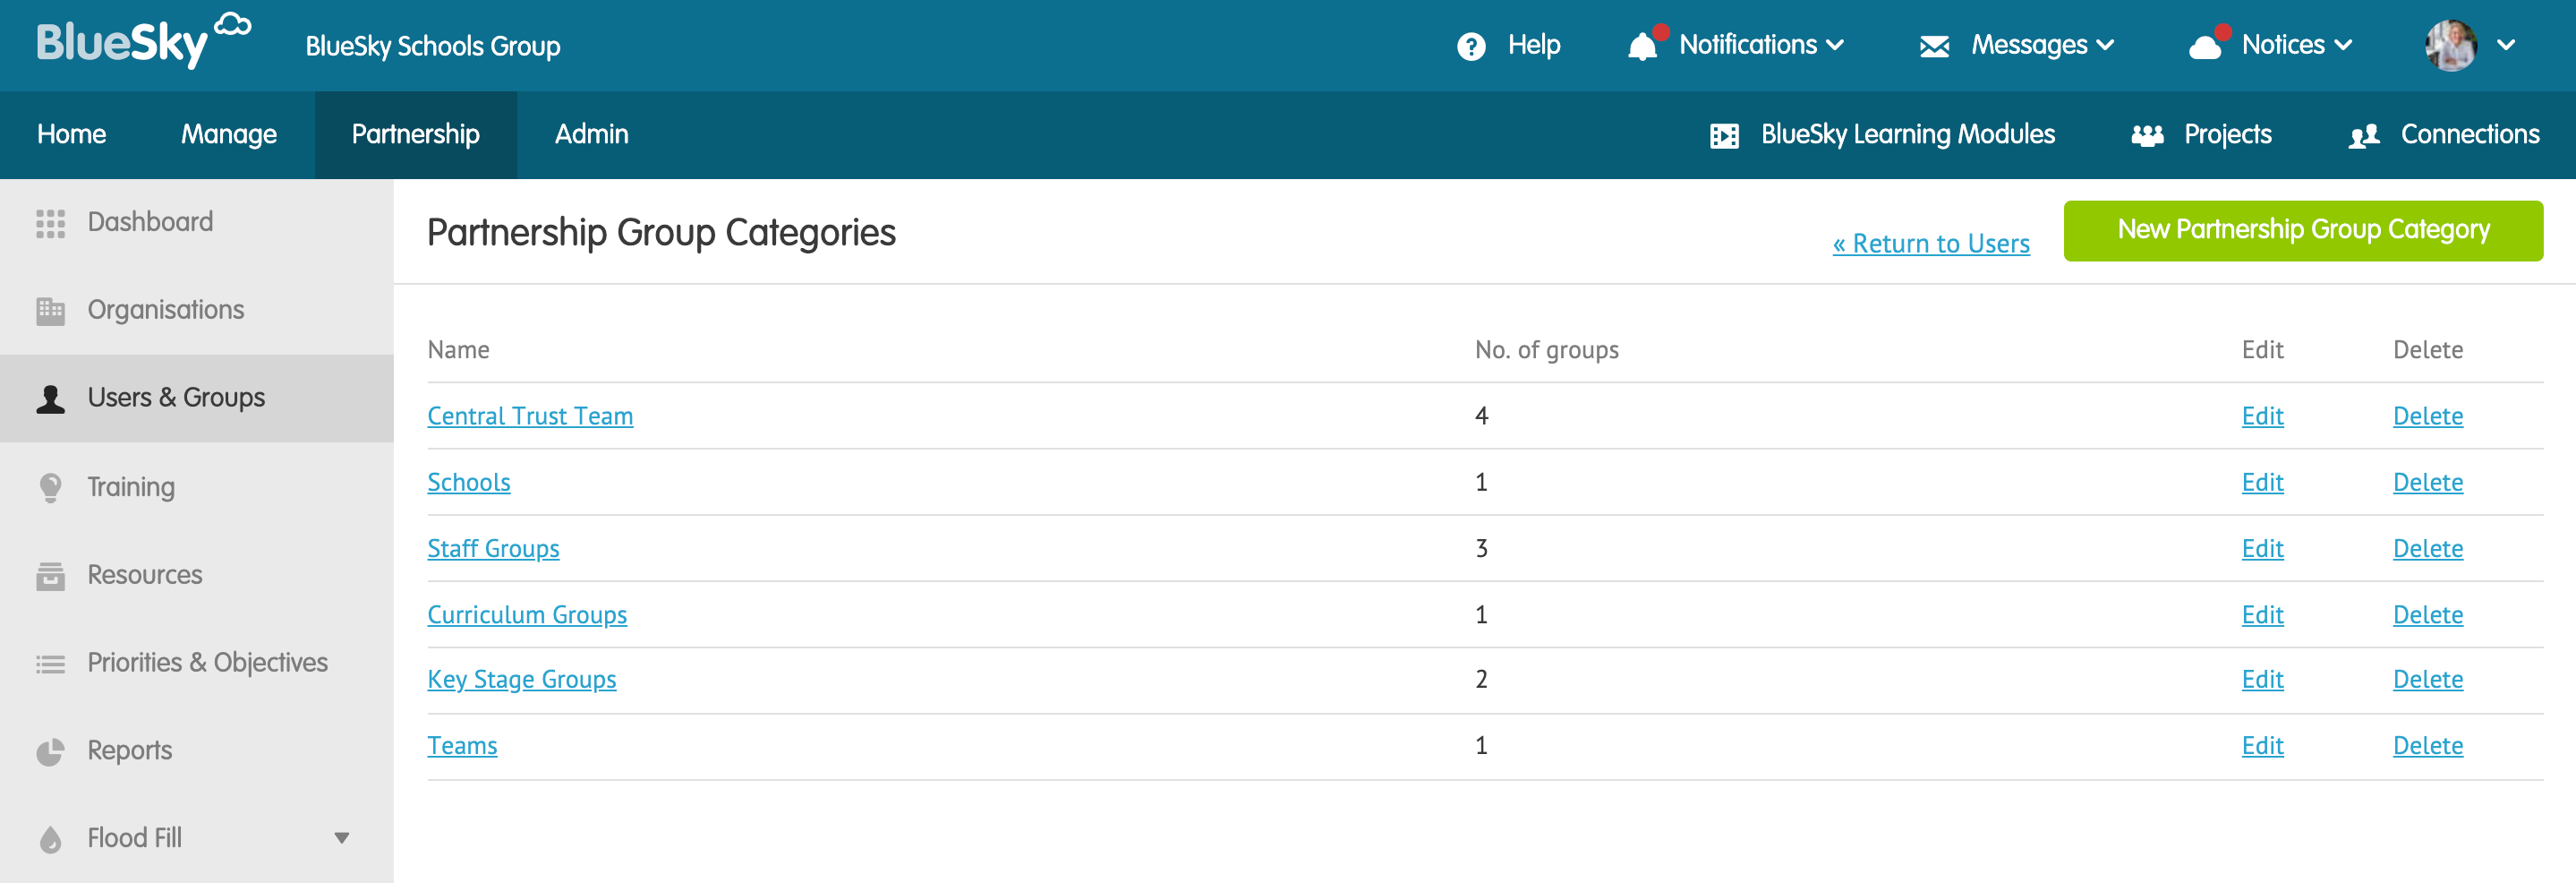Click the BlueSky Learning Modules film icon

(1725, 135)
